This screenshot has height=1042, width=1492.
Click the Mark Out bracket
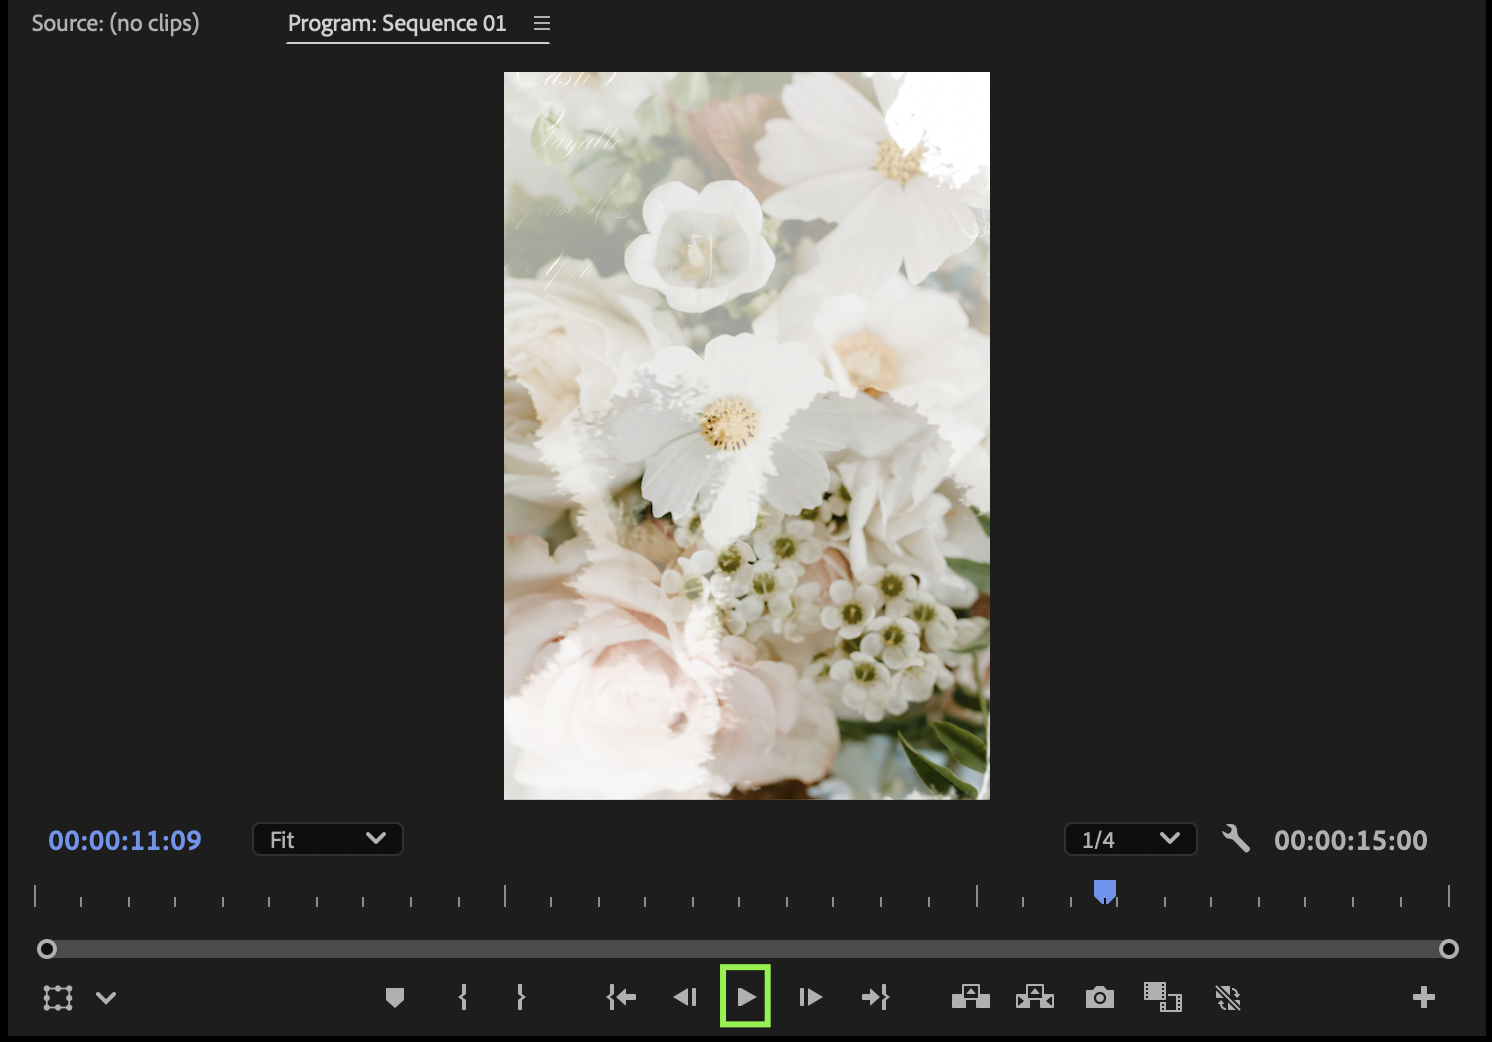(x=520, y=997)
